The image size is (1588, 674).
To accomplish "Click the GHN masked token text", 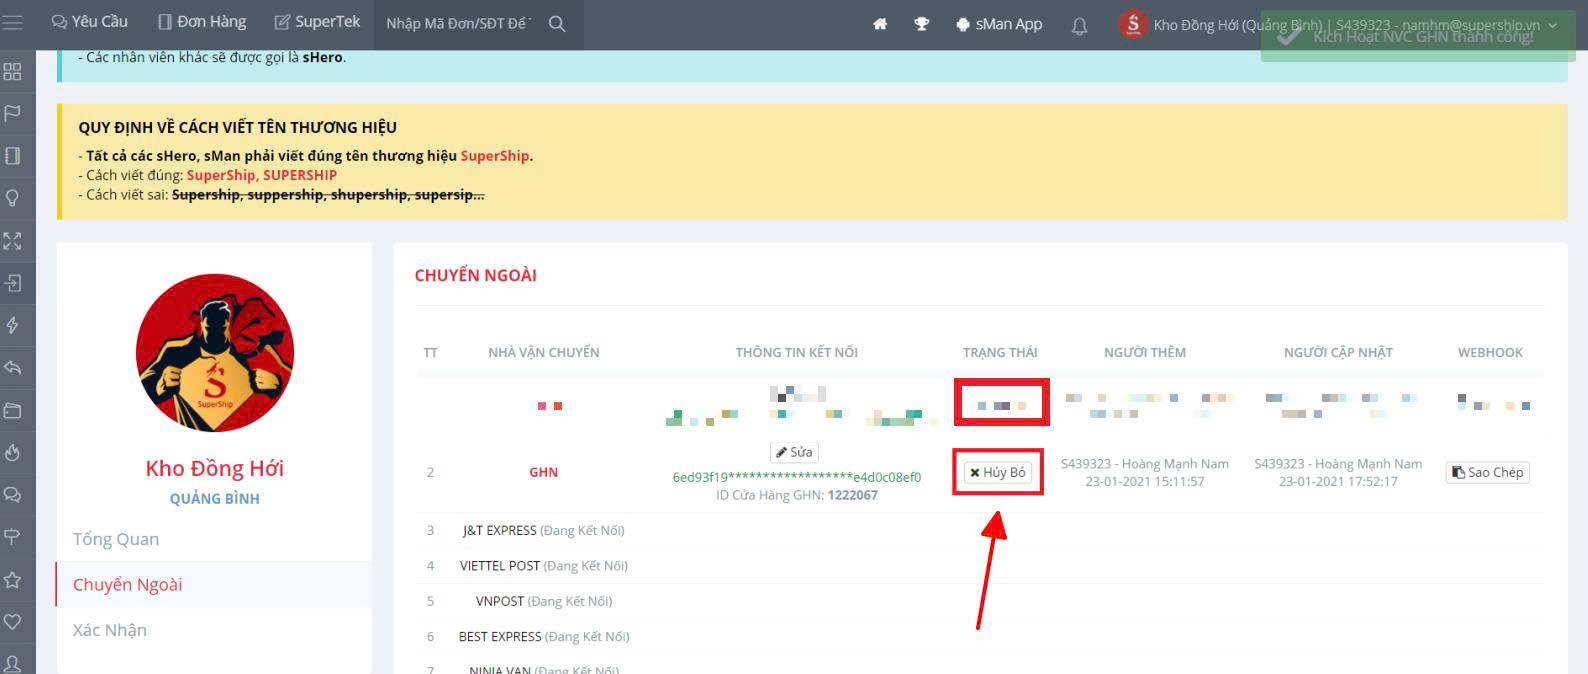I will [797, 477].
